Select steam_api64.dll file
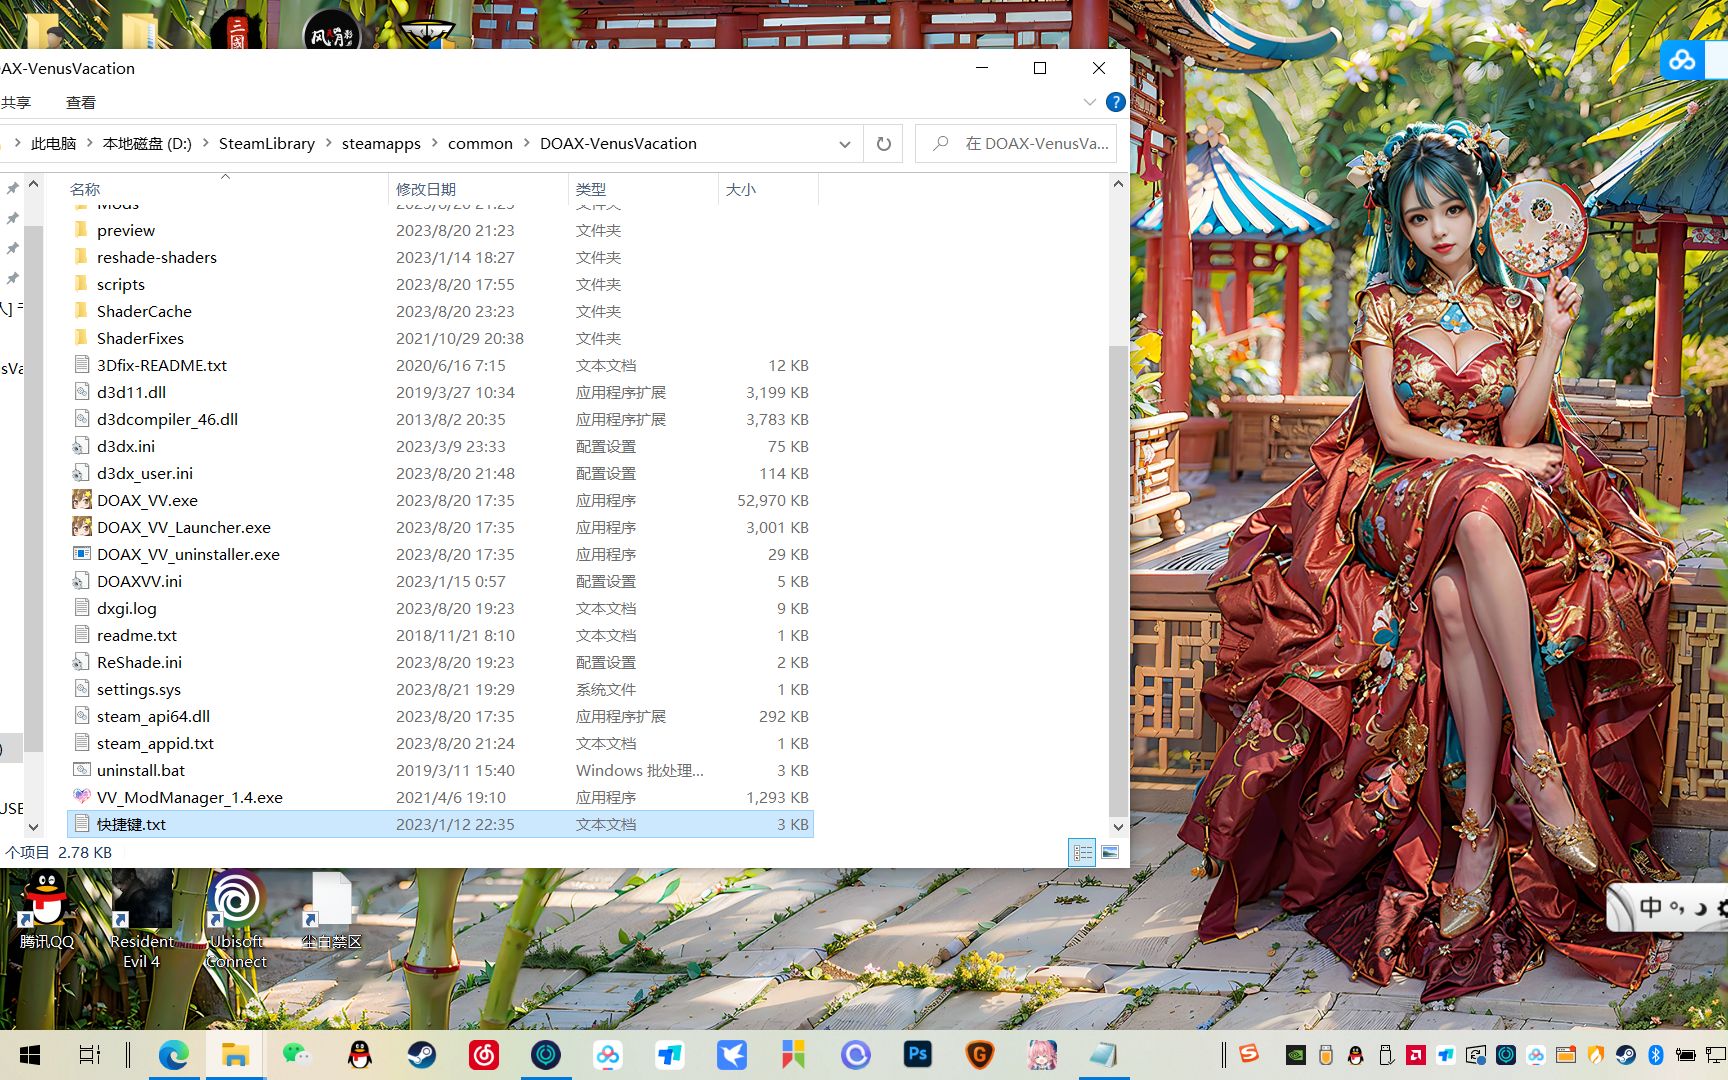 pos(153,716)
